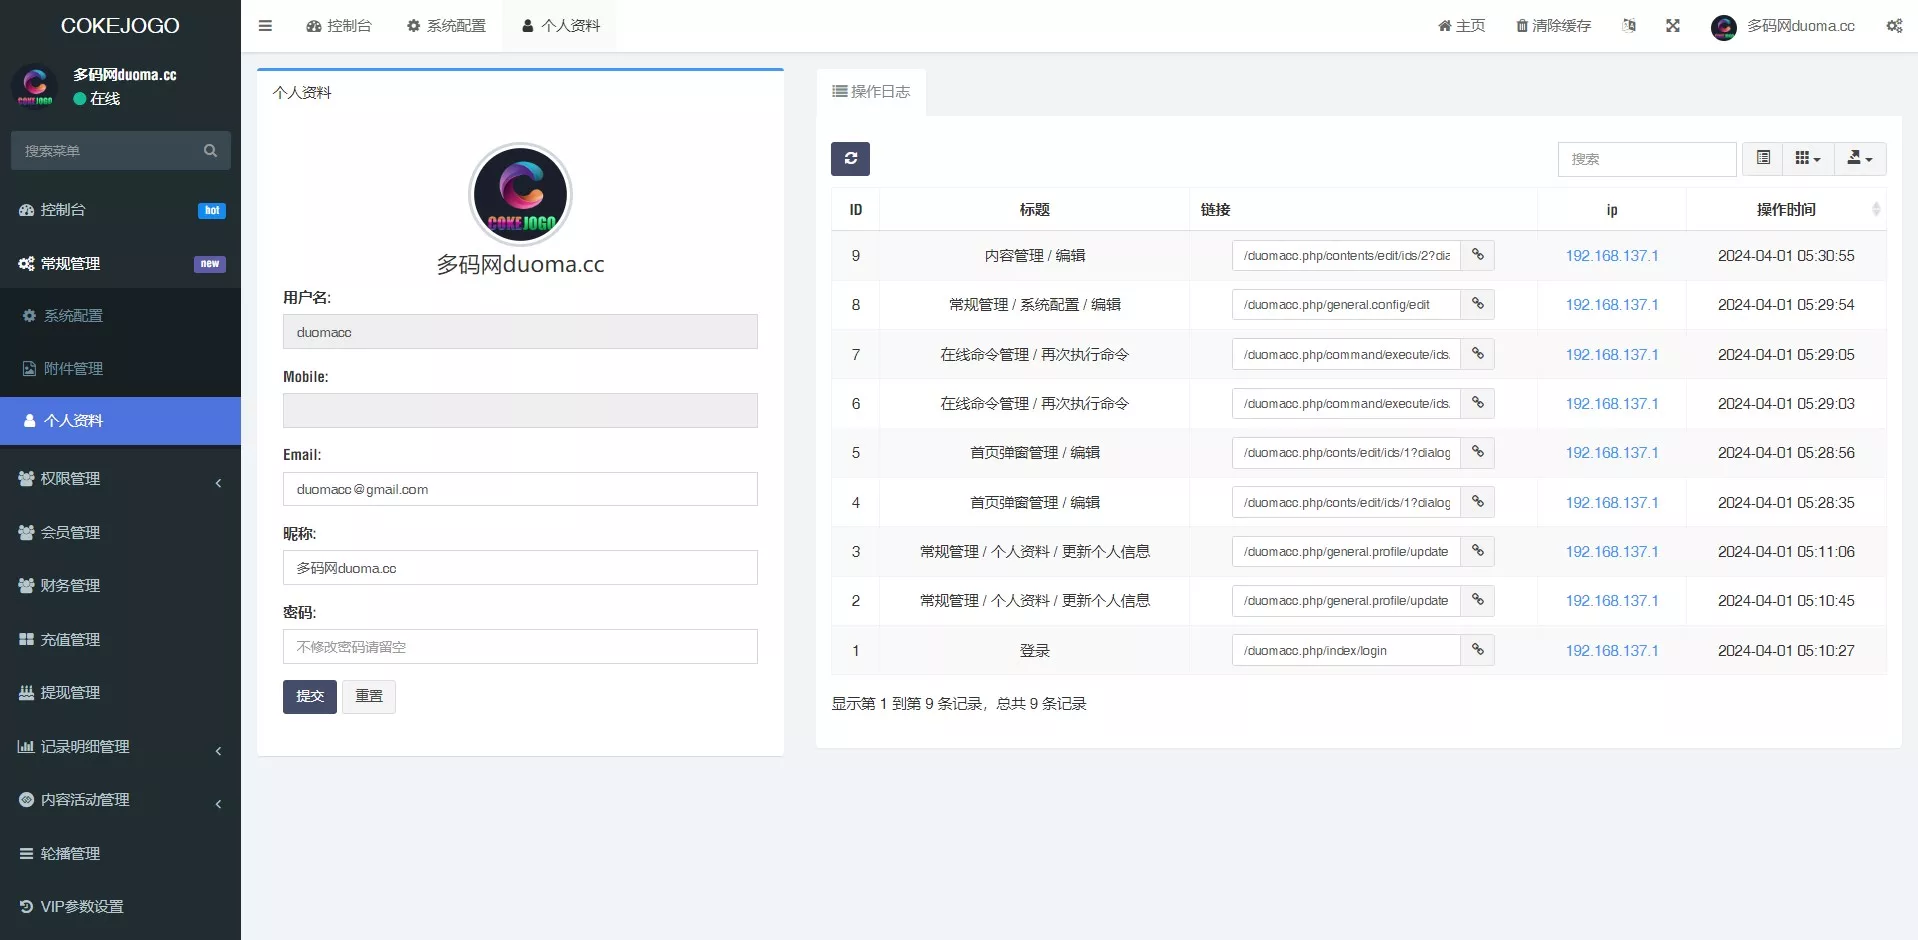
Task: Expand the 权限管理 sidebar menu
Action: point(70,478)
